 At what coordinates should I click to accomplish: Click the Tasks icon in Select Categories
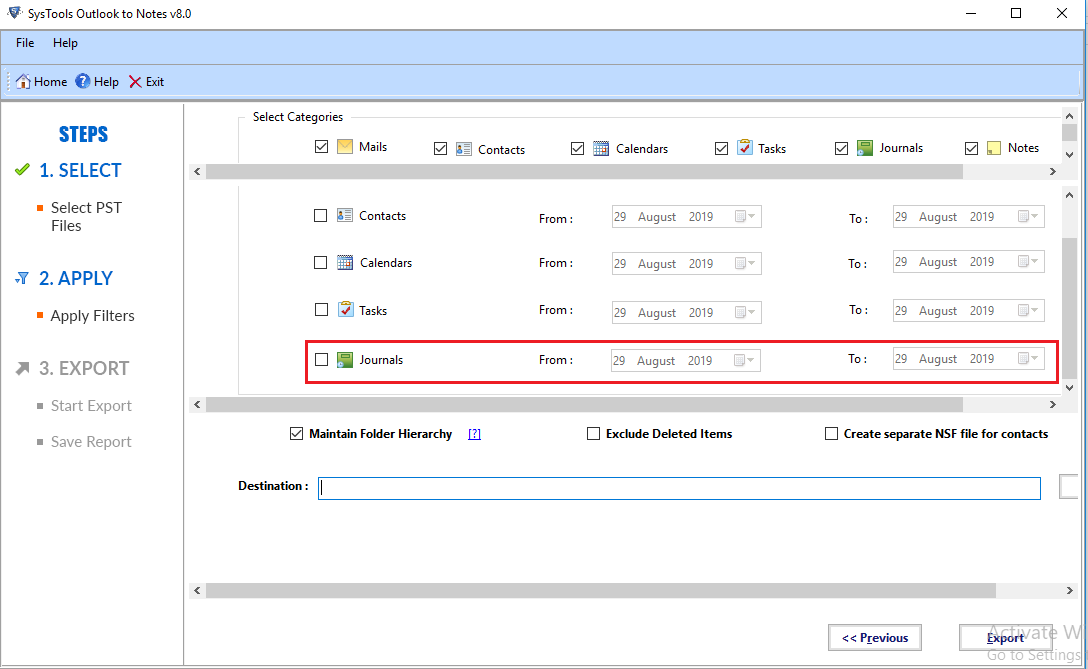[745, 147]
